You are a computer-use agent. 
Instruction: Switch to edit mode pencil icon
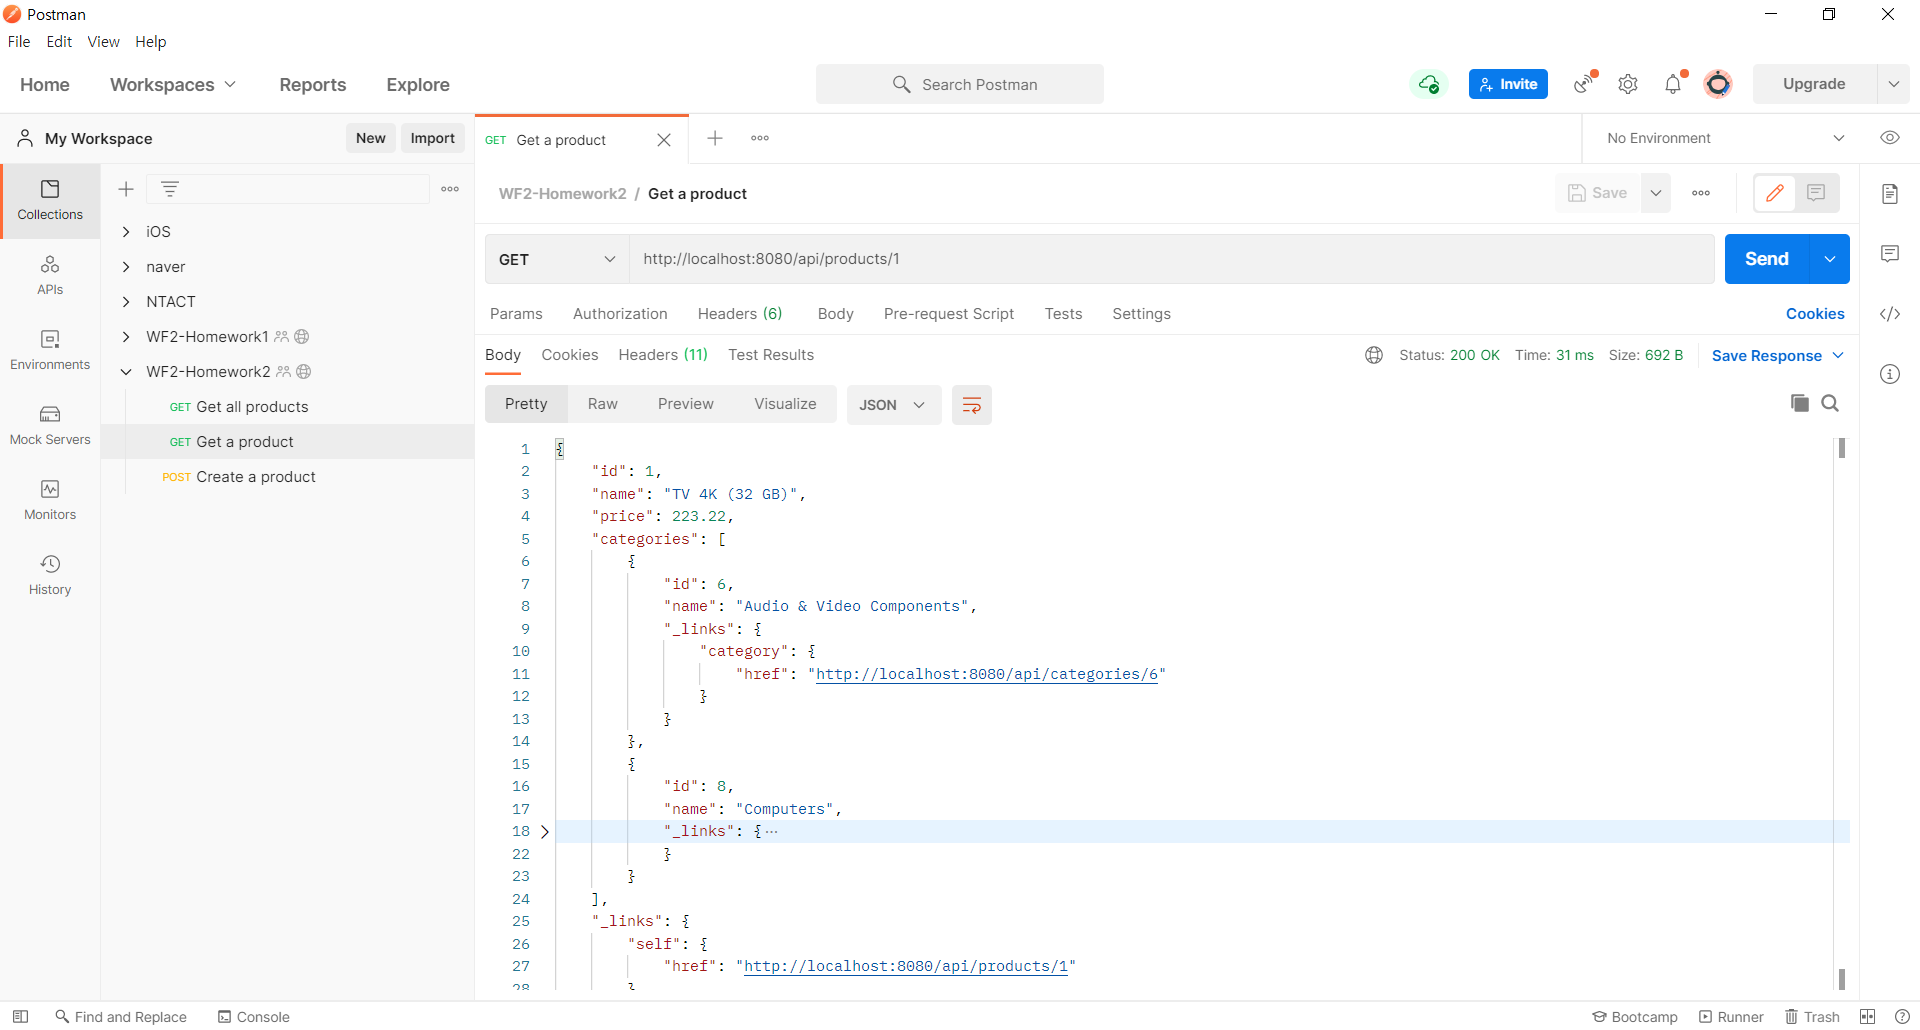[1775, 193]
